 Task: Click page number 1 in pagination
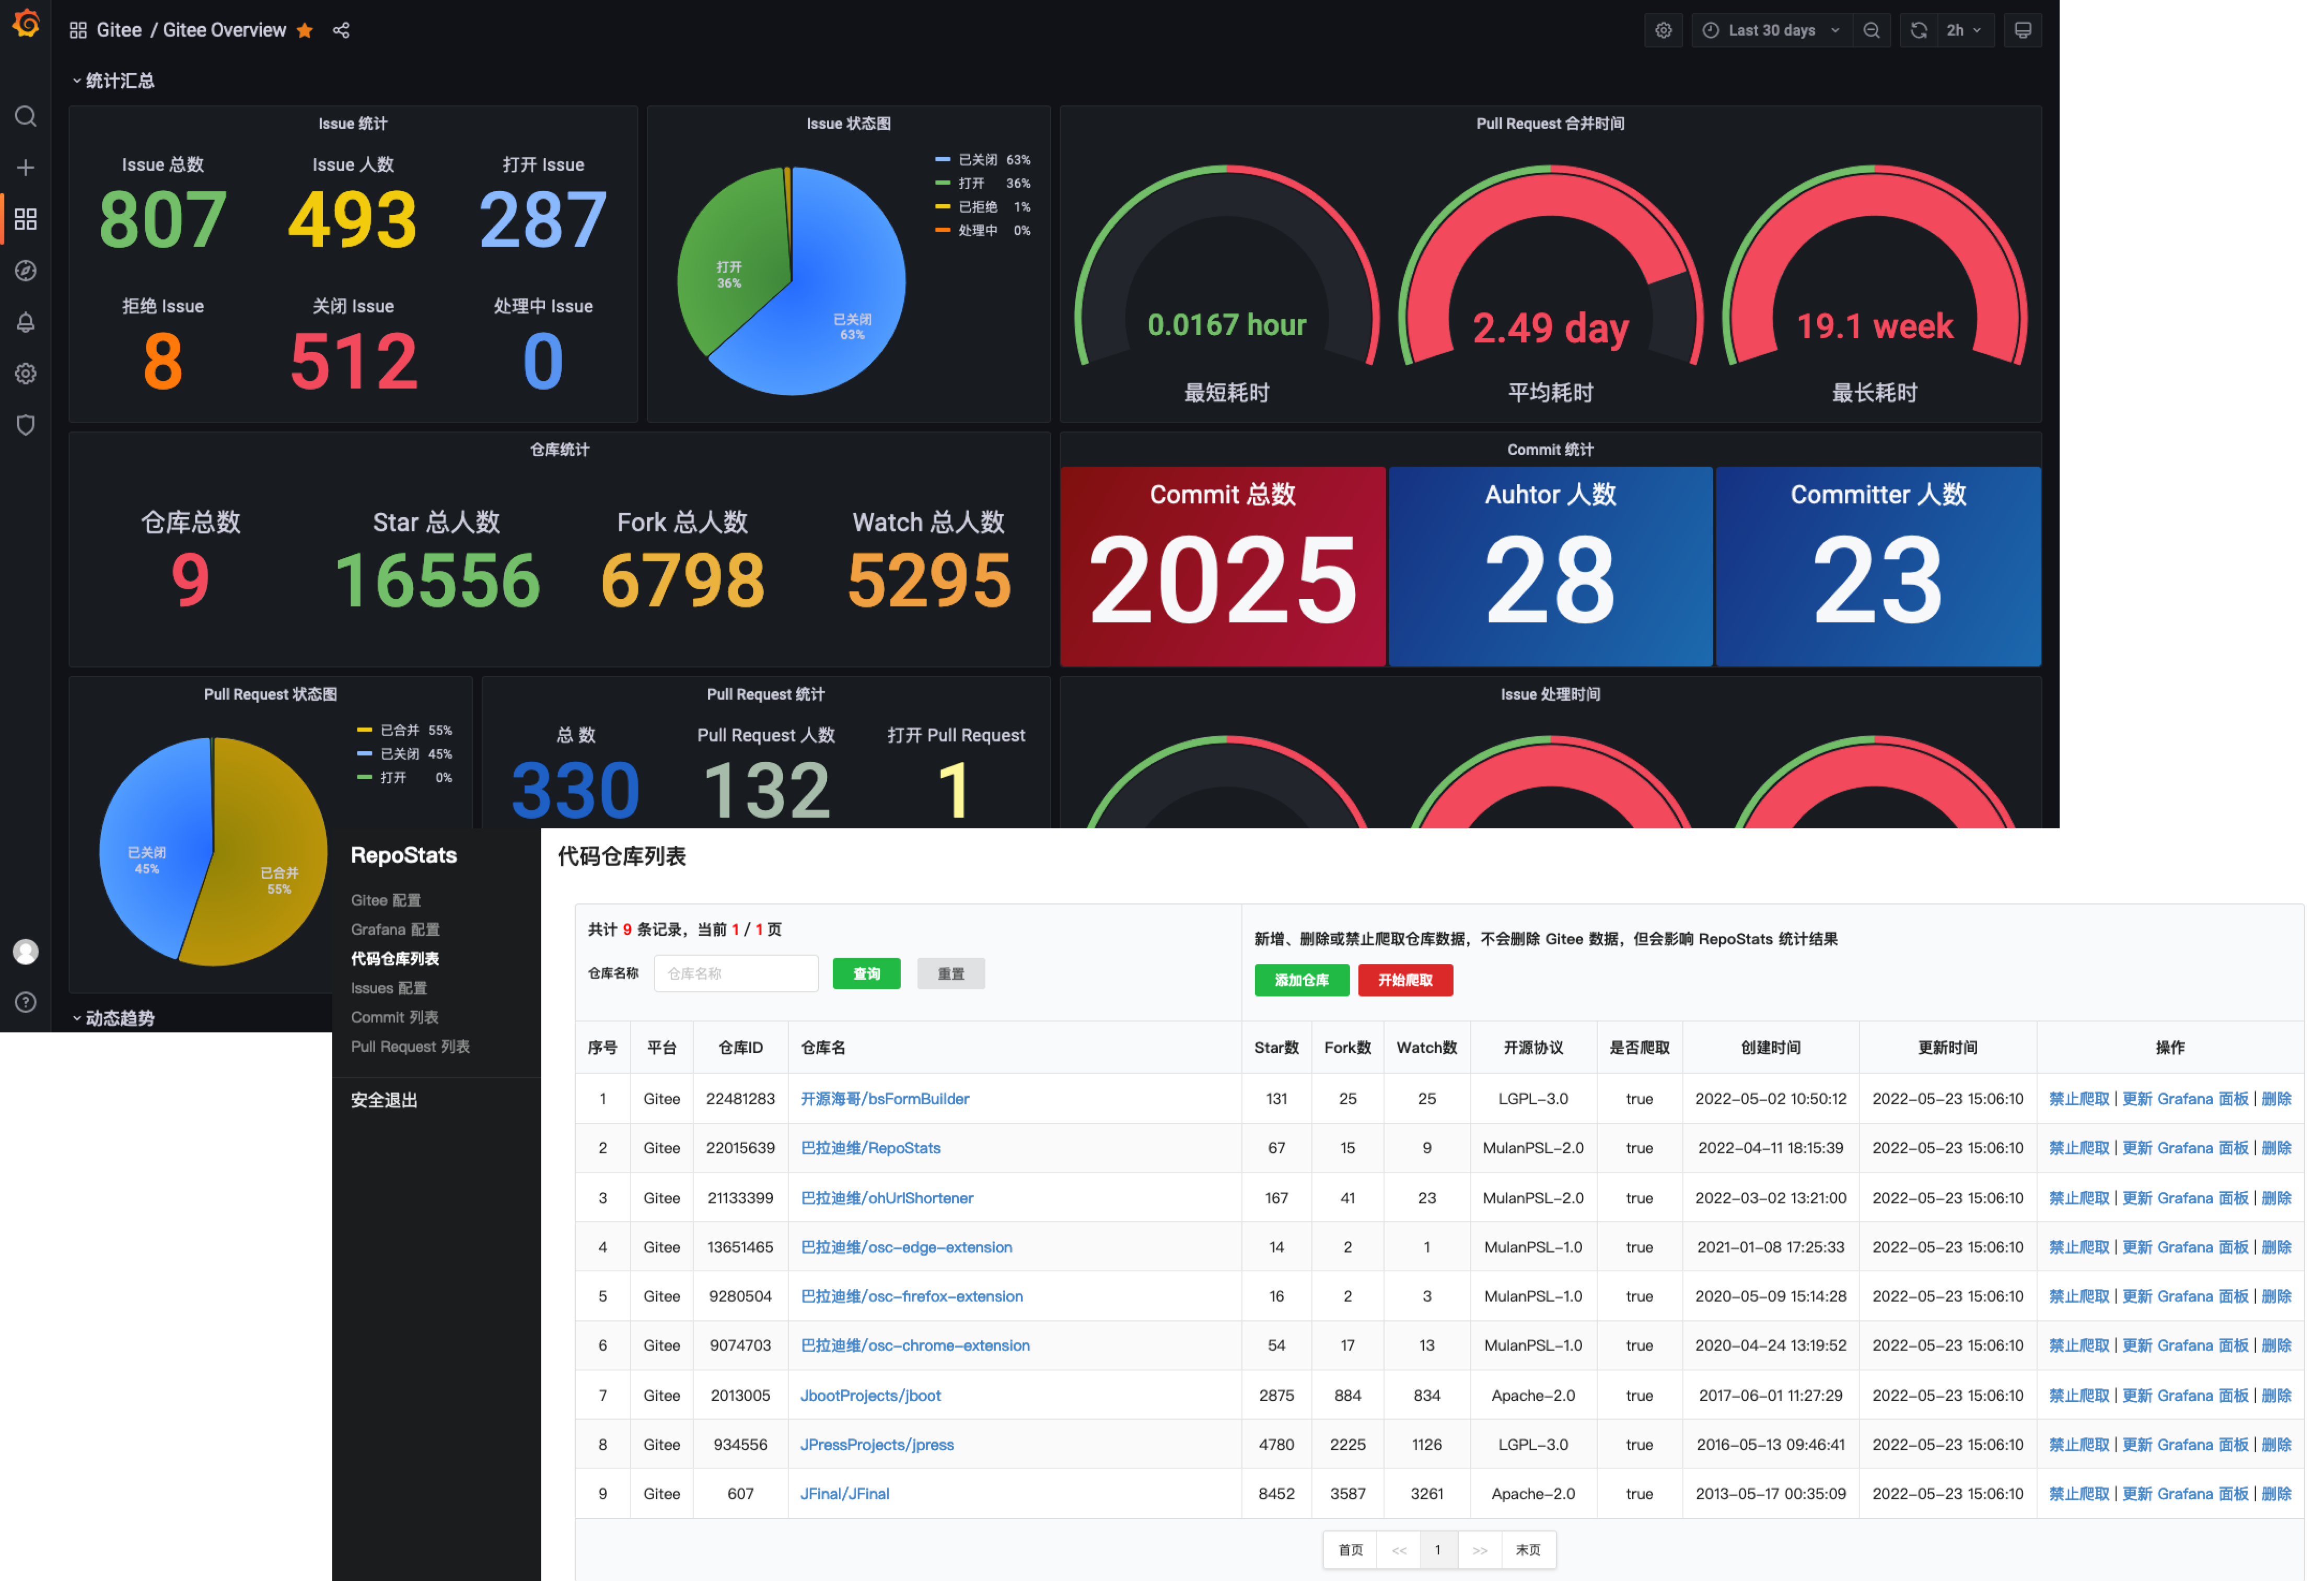coord(1438,1549)
